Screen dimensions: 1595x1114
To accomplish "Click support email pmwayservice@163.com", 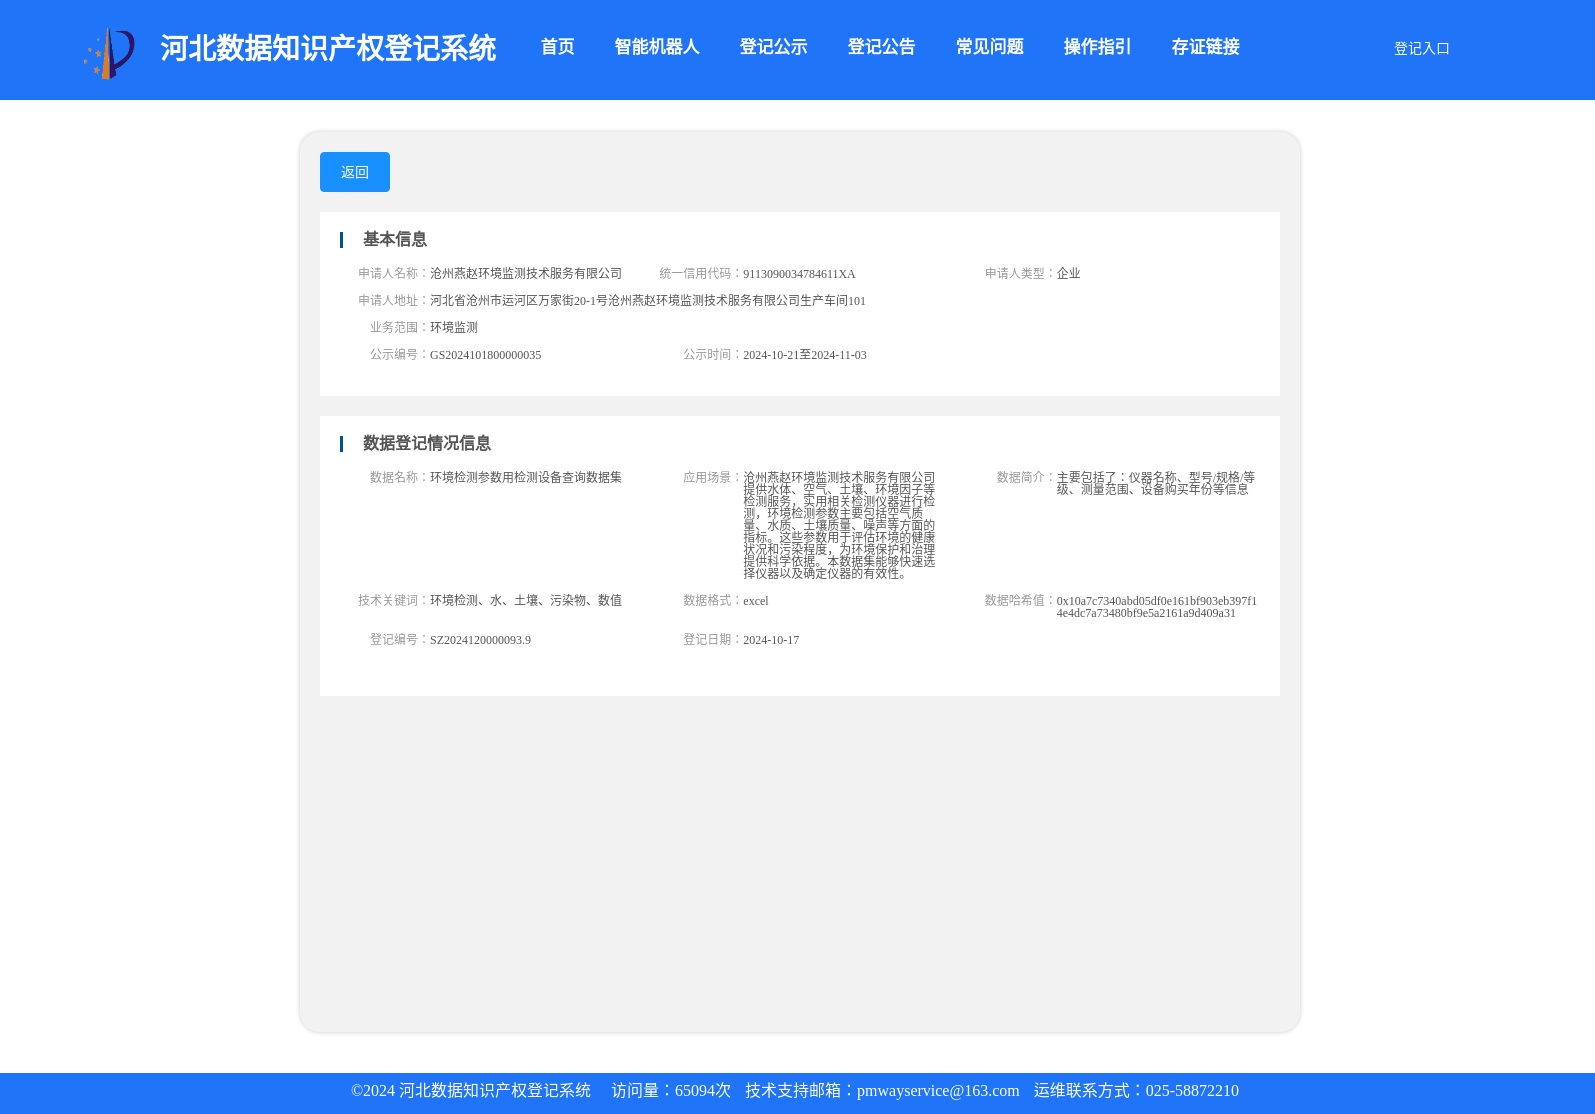I will 938,1091.
